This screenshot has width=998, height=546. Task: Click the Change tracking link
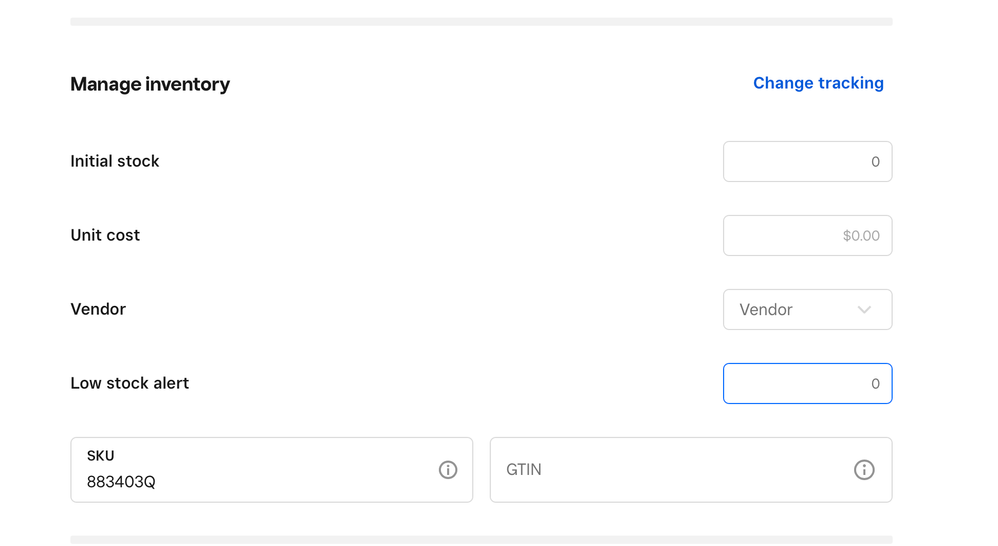[x=818, y=83]
